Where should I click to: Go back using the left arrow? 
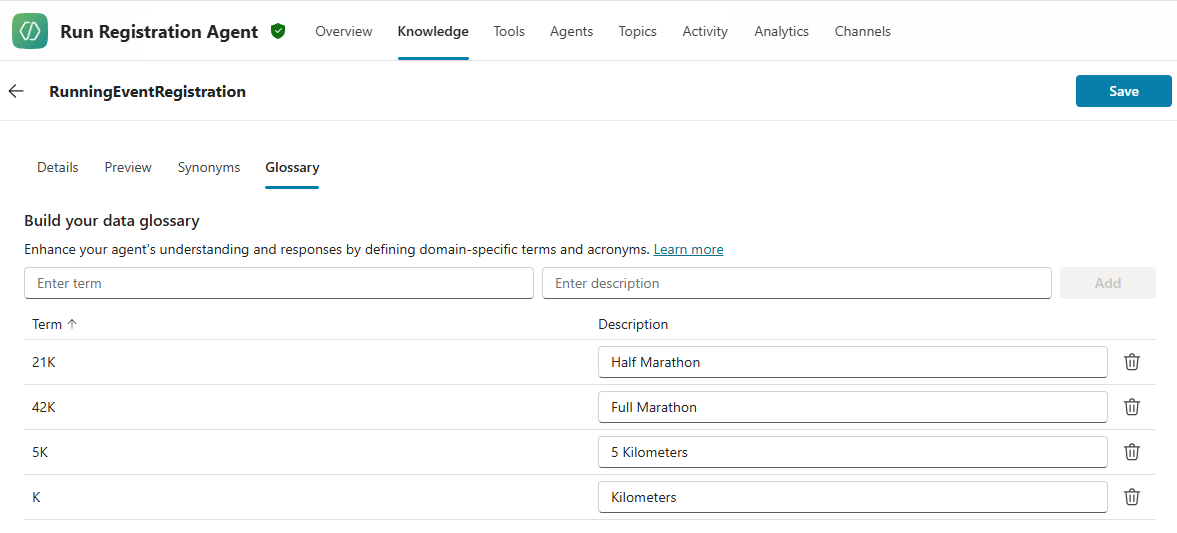16,91
